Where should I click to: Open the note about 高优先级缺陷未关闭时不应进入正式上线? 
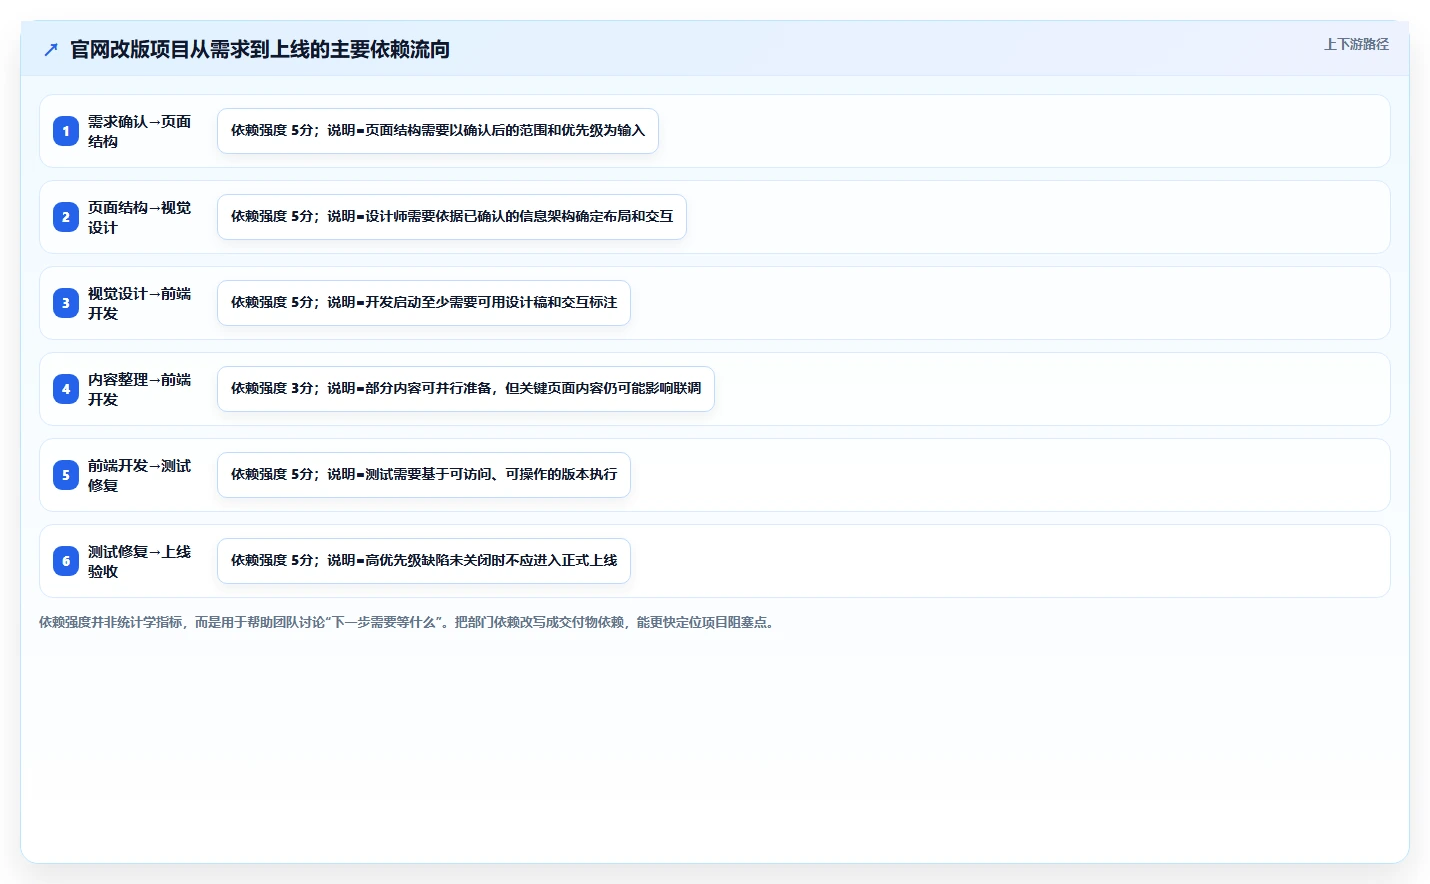click(x=424, y=561)
